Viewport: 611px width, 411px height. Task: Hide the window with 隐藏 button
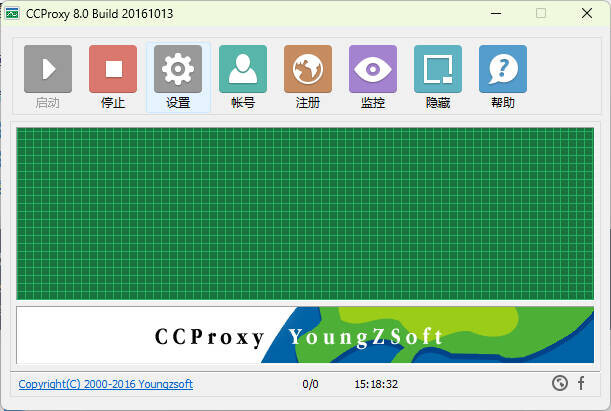[438, 70]
